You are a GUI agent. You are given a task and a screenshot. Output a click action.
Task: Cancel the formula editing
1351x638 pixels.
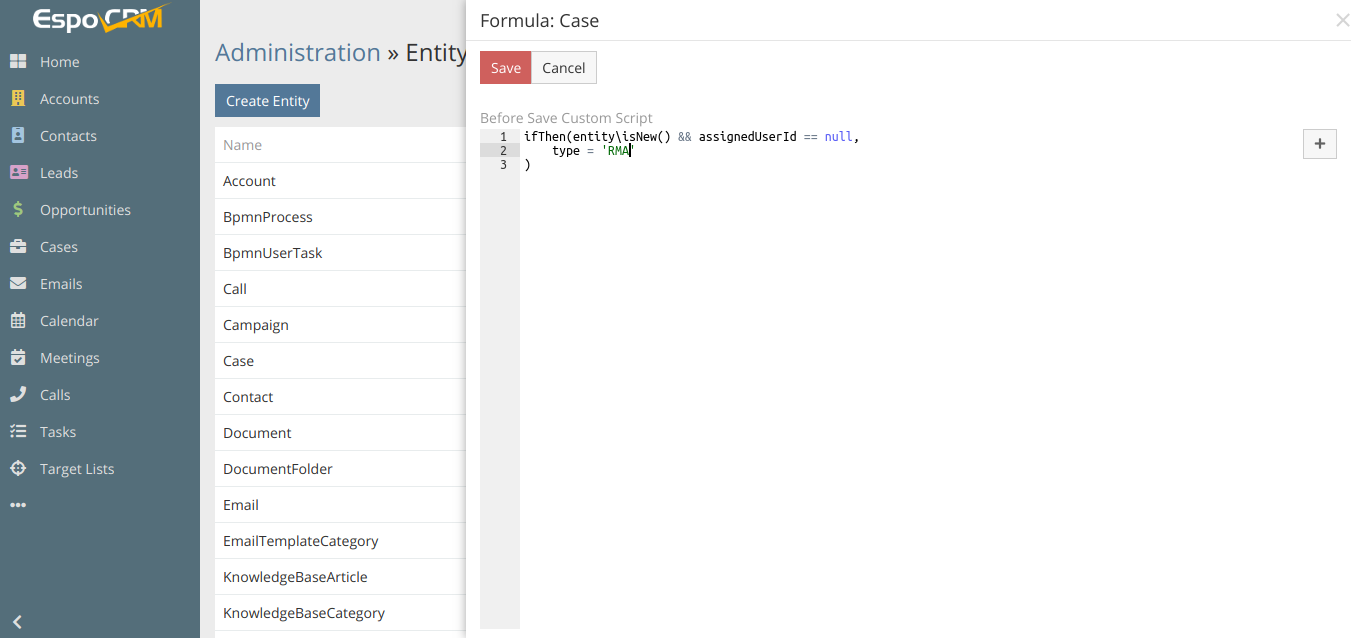[563, 68]
